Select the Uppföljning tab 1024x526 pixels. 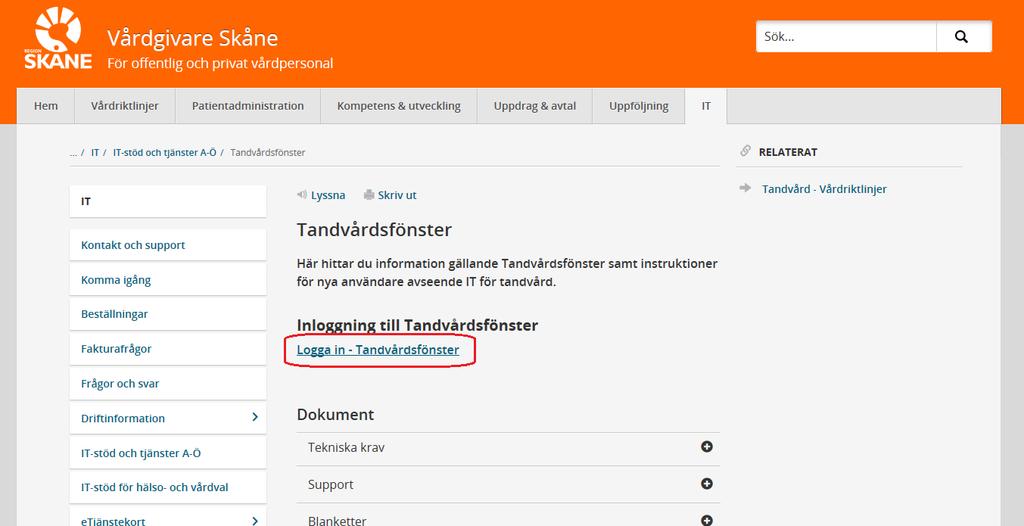639,106
